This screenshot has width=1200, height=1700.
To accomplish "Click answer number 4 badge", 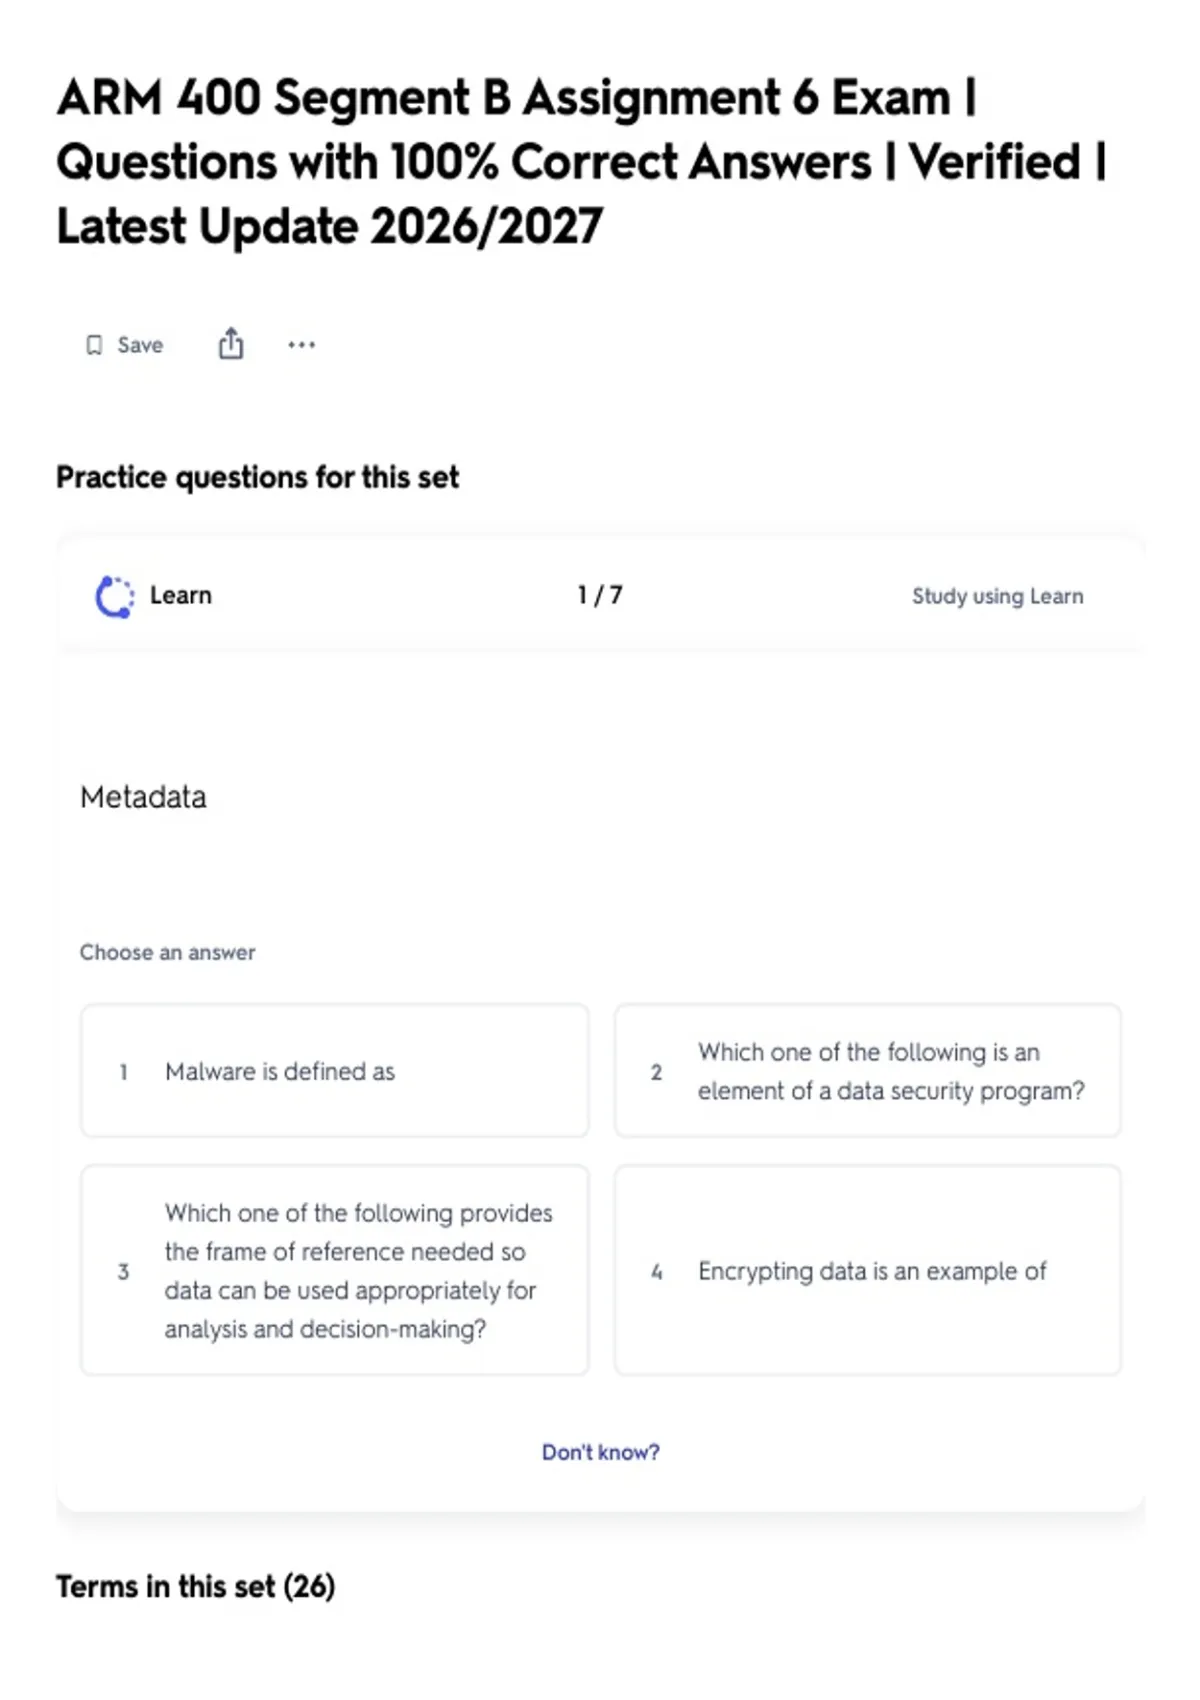I will 656,1271.
